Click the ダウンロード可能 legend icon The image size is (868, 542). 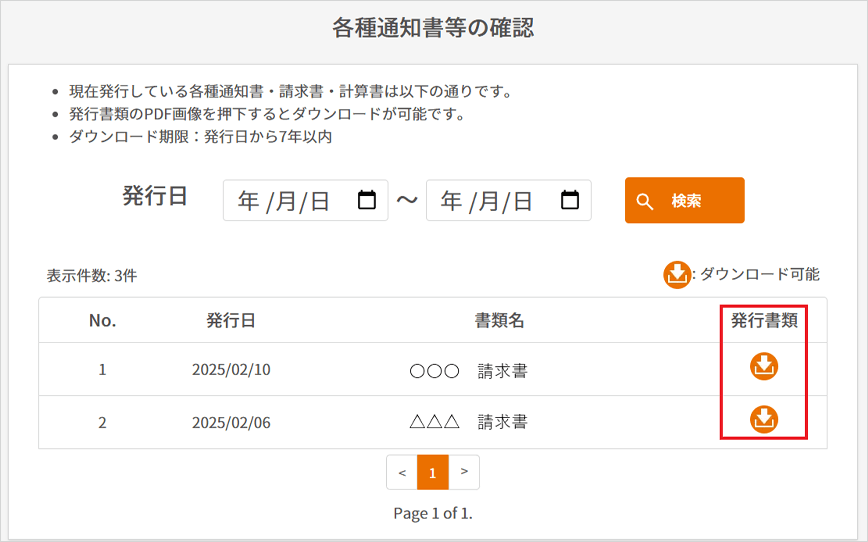(677, 274)
